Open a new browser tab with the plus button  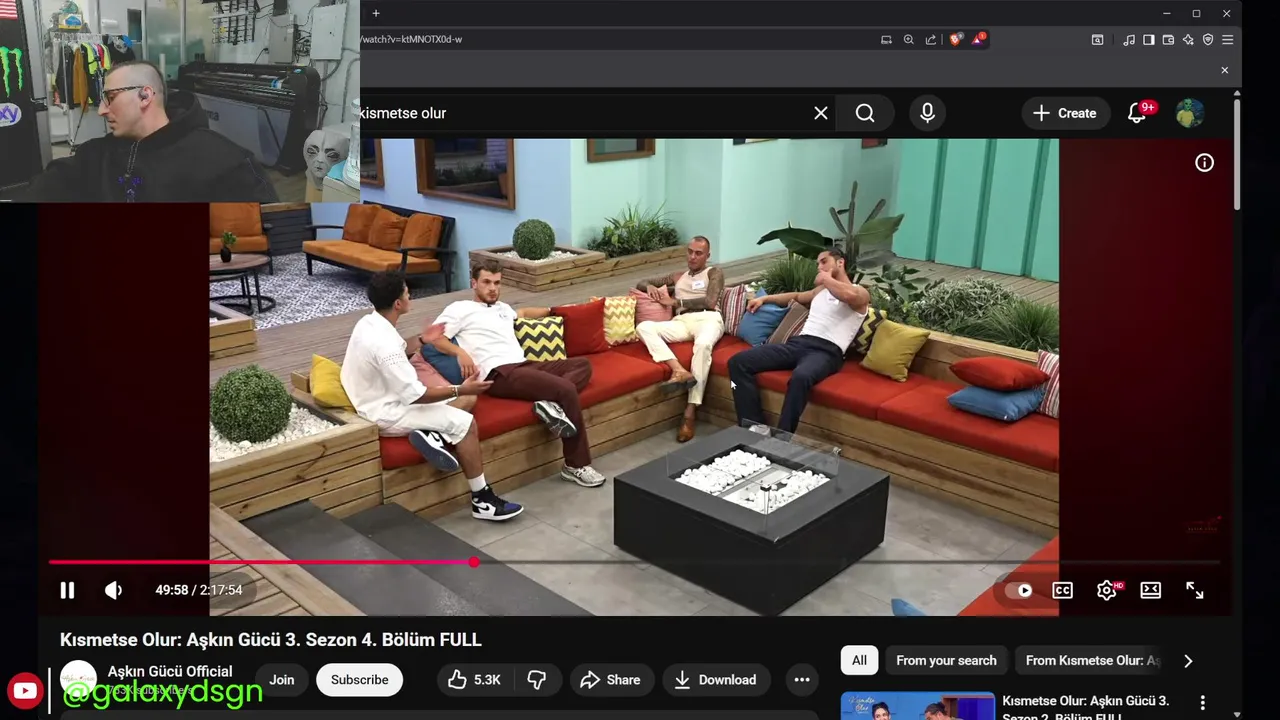click(376, 13)
